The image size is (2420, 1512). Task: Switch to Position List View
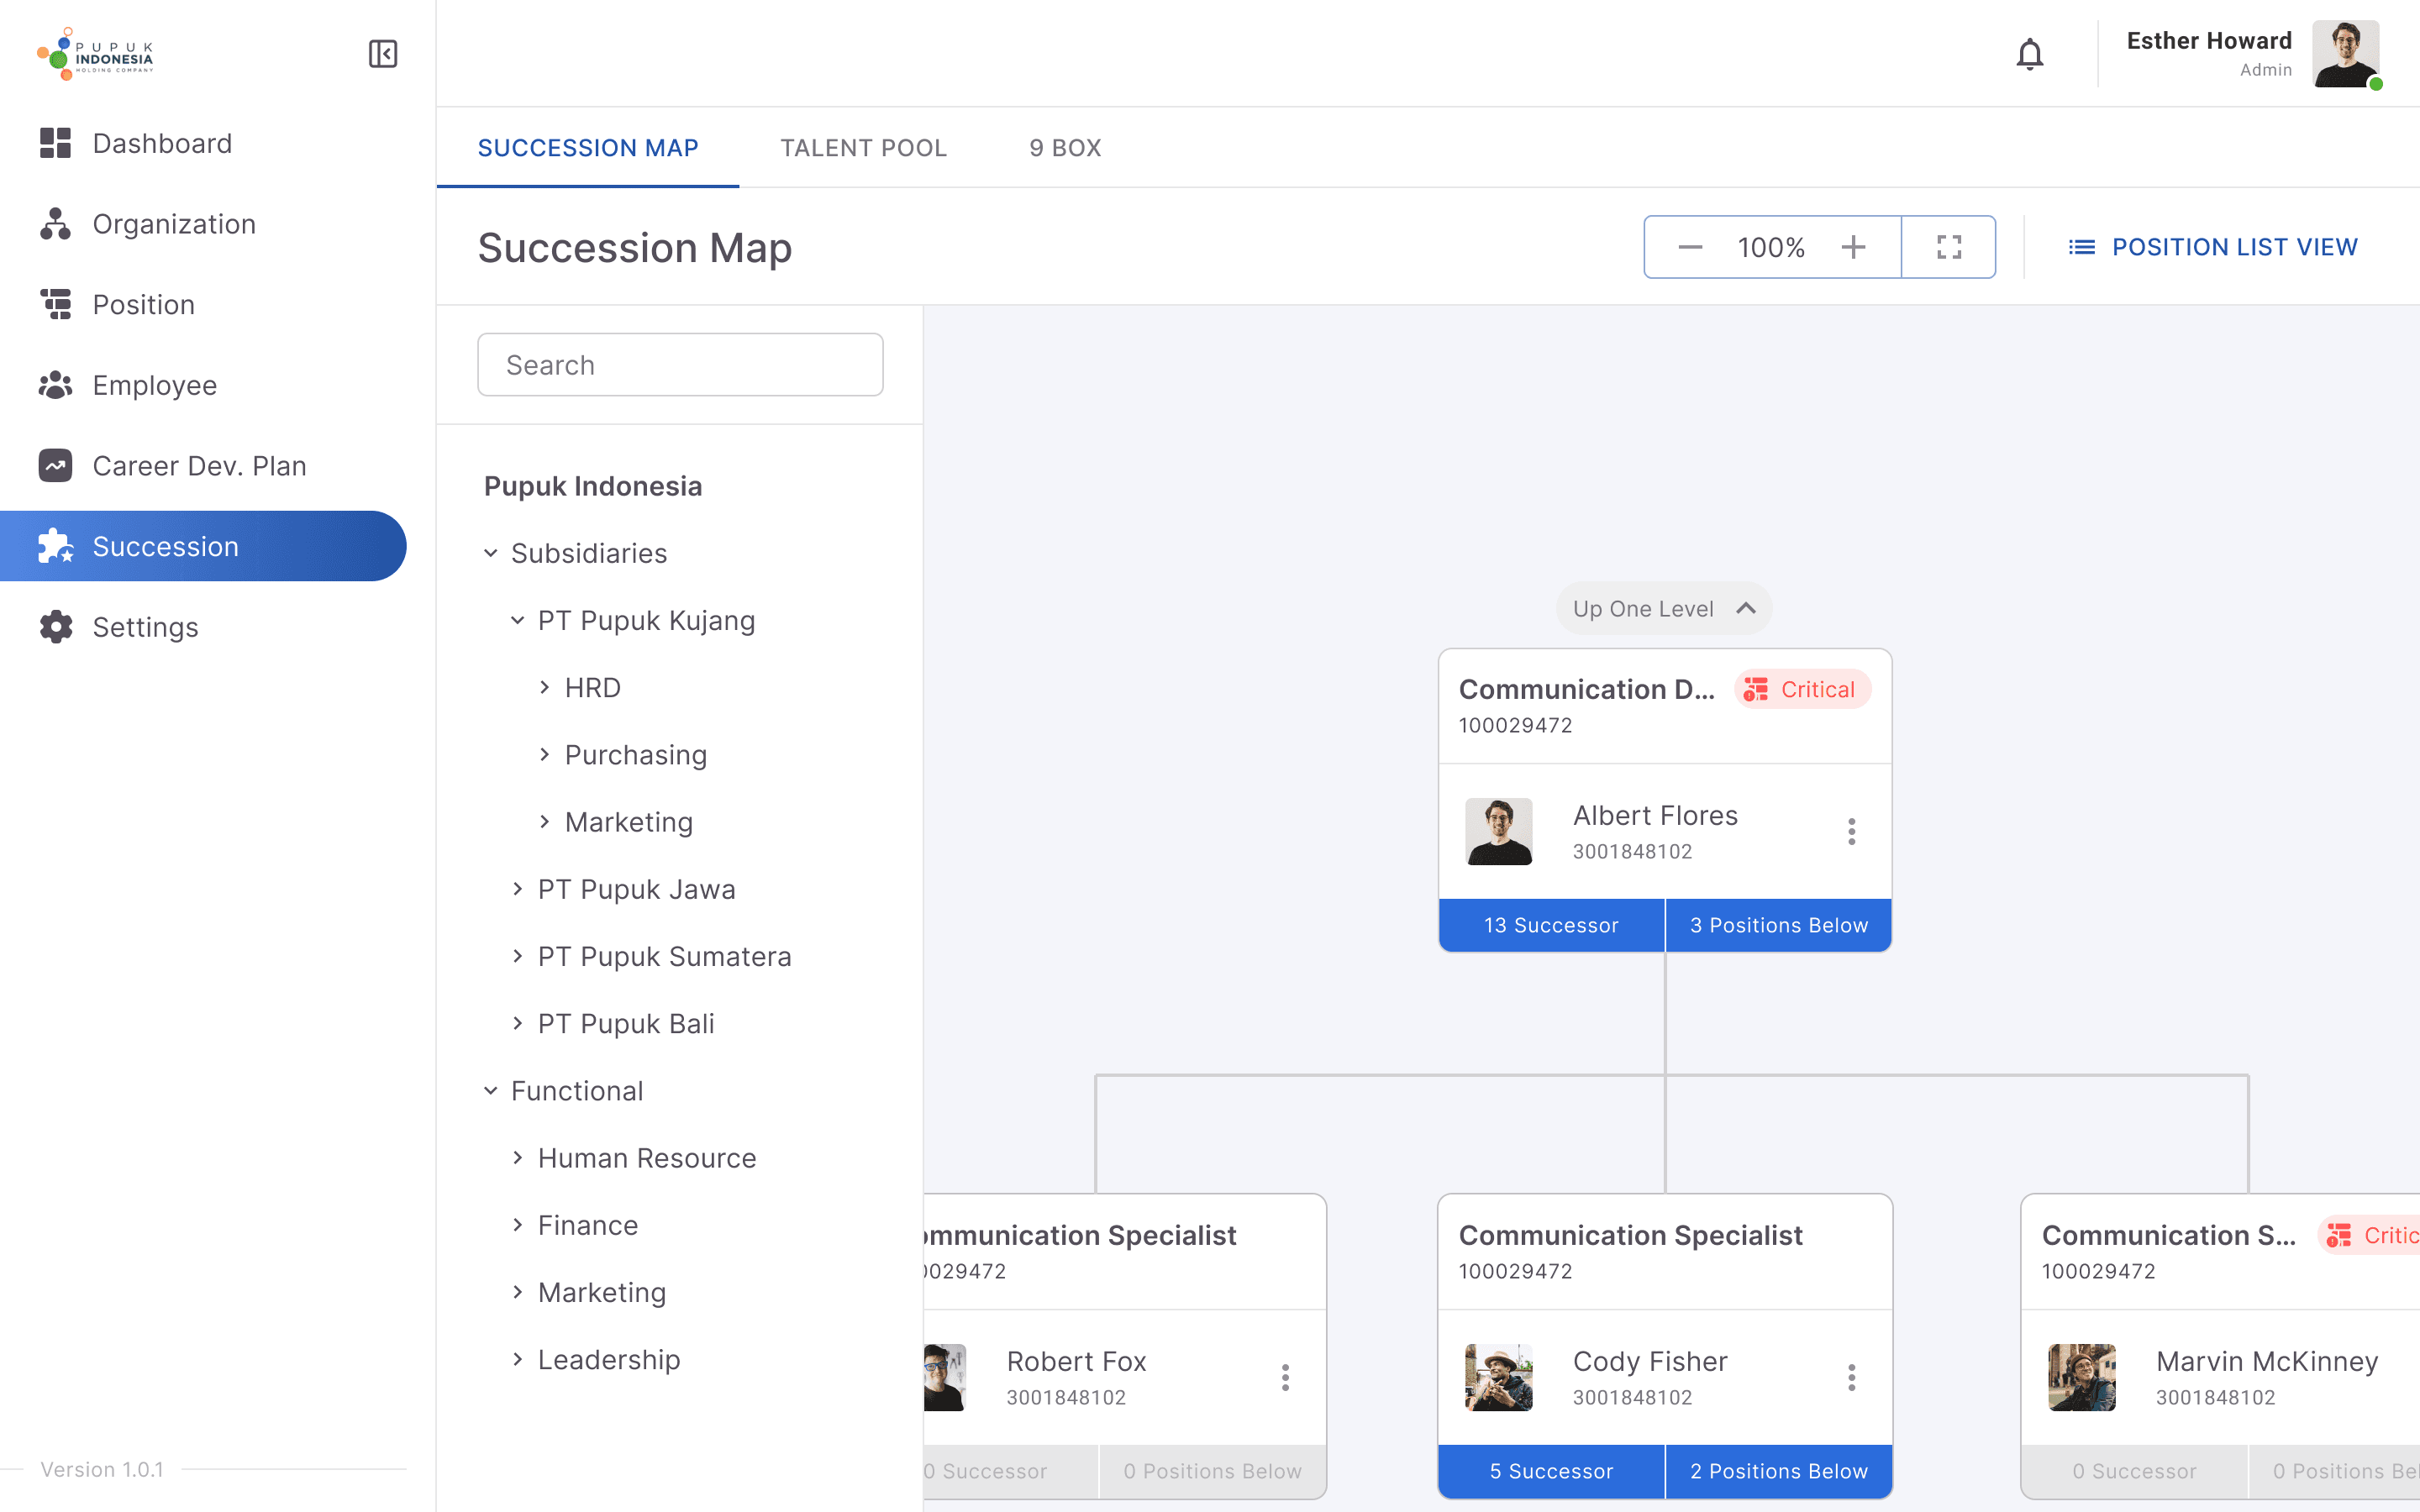pyautogui.click(x=2212, y=247)
